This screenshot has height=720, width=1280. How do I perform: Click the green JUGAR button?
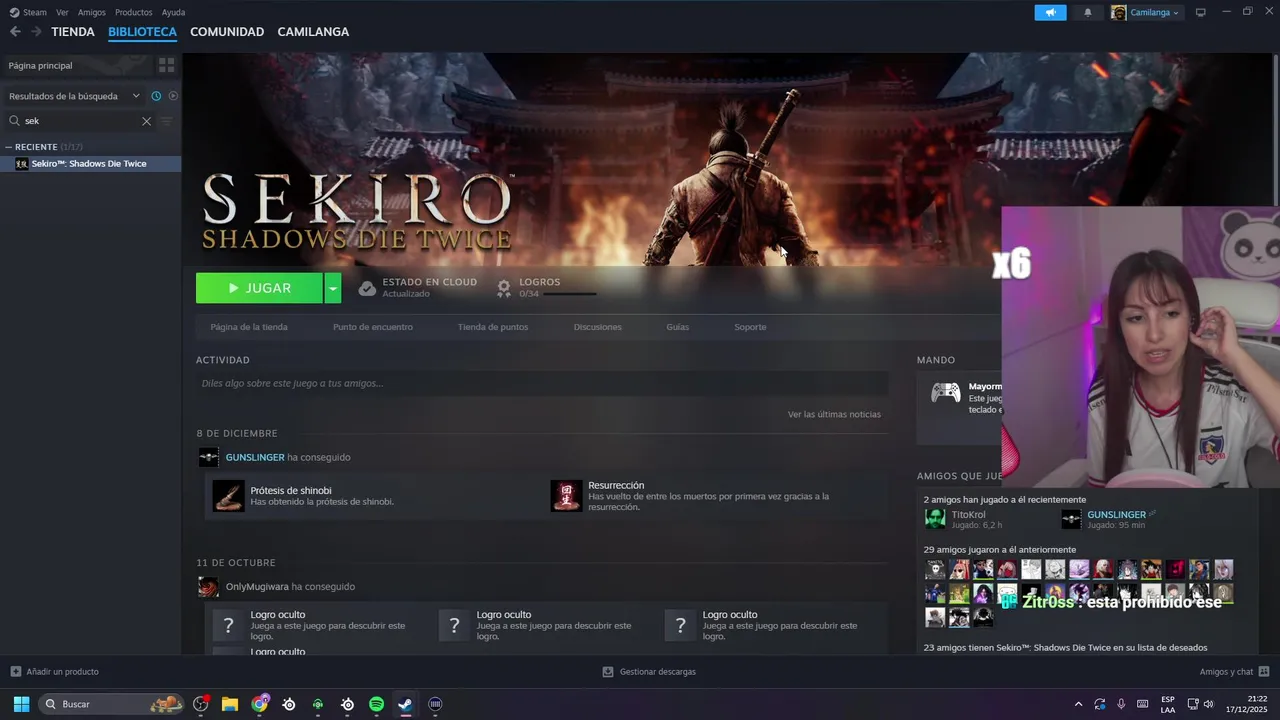pyautogui.click(x=259, y=288)
